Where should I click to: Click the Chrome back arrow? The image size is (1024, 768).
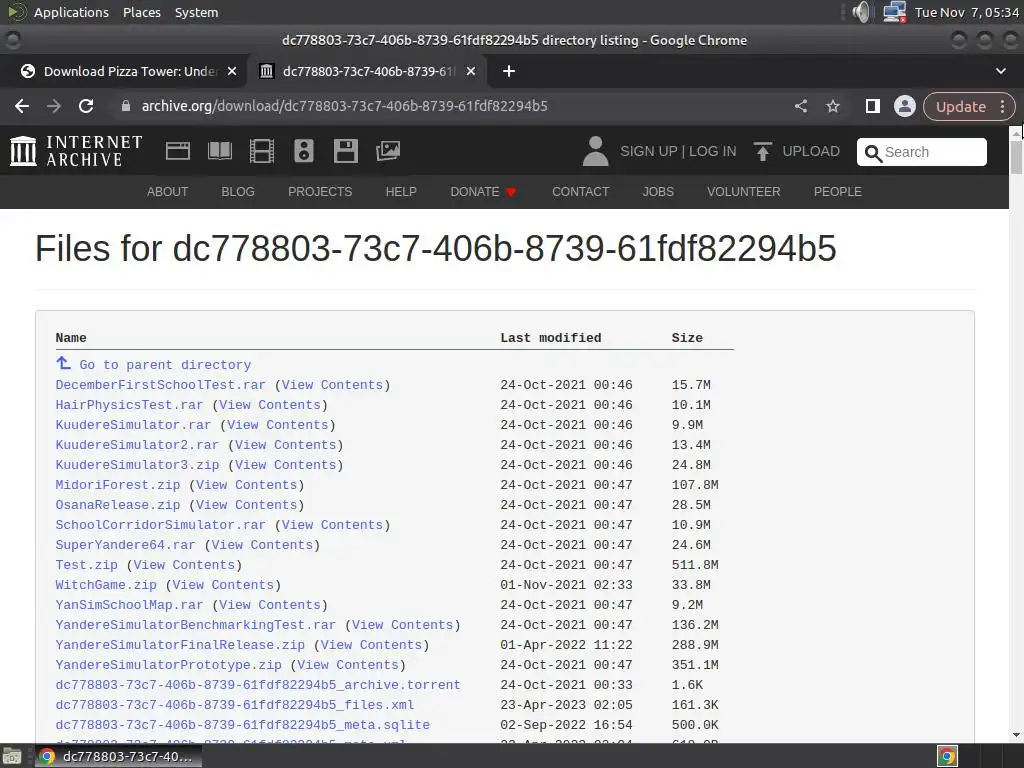pos(22,106)
